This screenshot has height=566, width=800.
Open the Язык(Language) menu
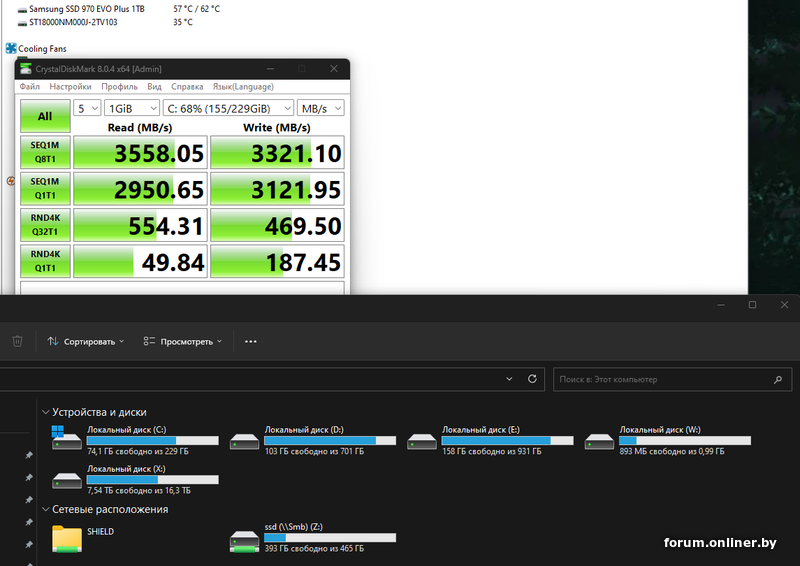click(243, 87)
